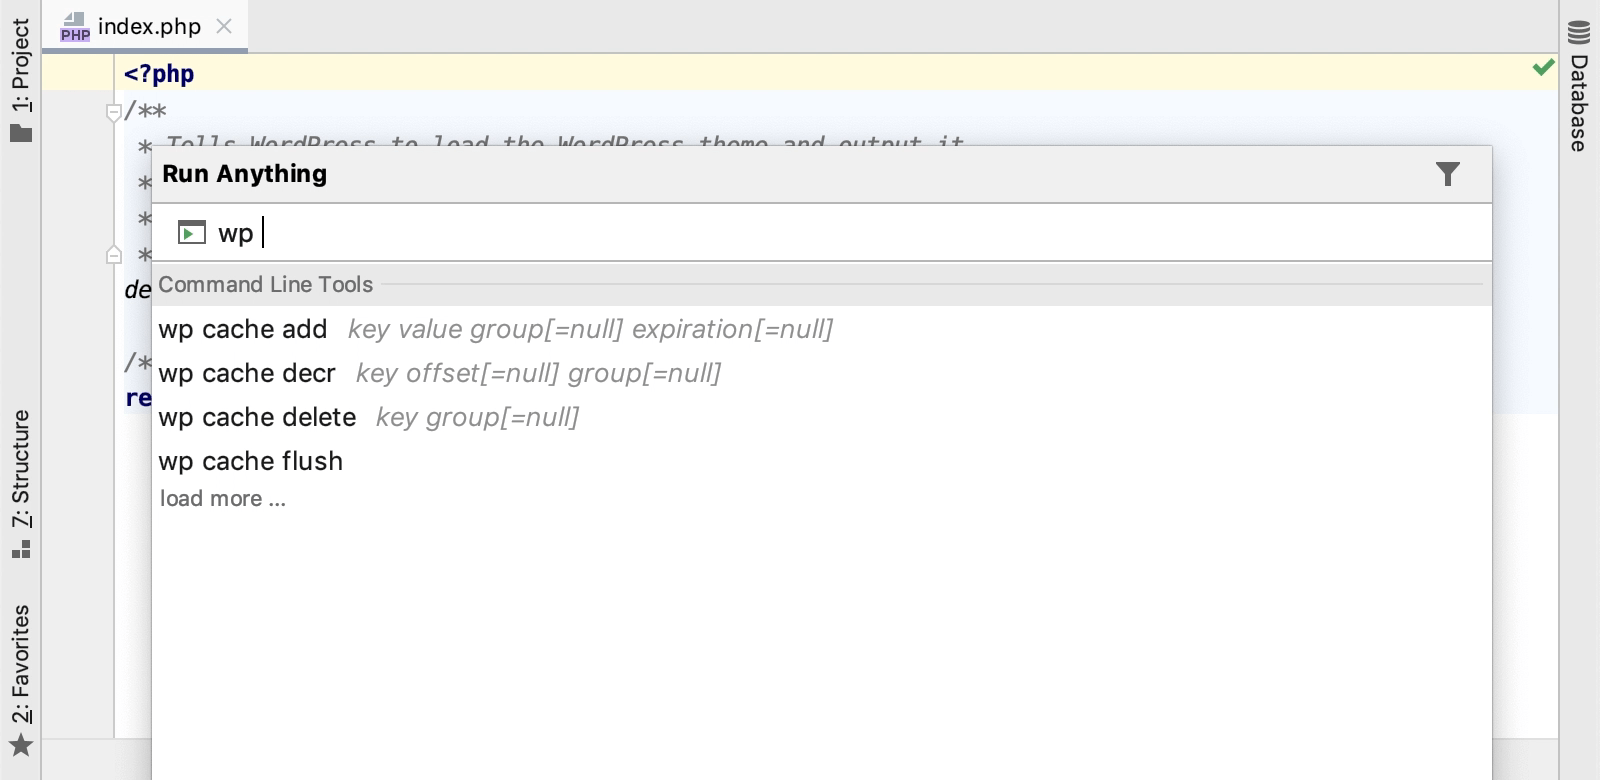The image size is (1600, 780).
Task: Open the Database tool window
Action: [1579, 85]
